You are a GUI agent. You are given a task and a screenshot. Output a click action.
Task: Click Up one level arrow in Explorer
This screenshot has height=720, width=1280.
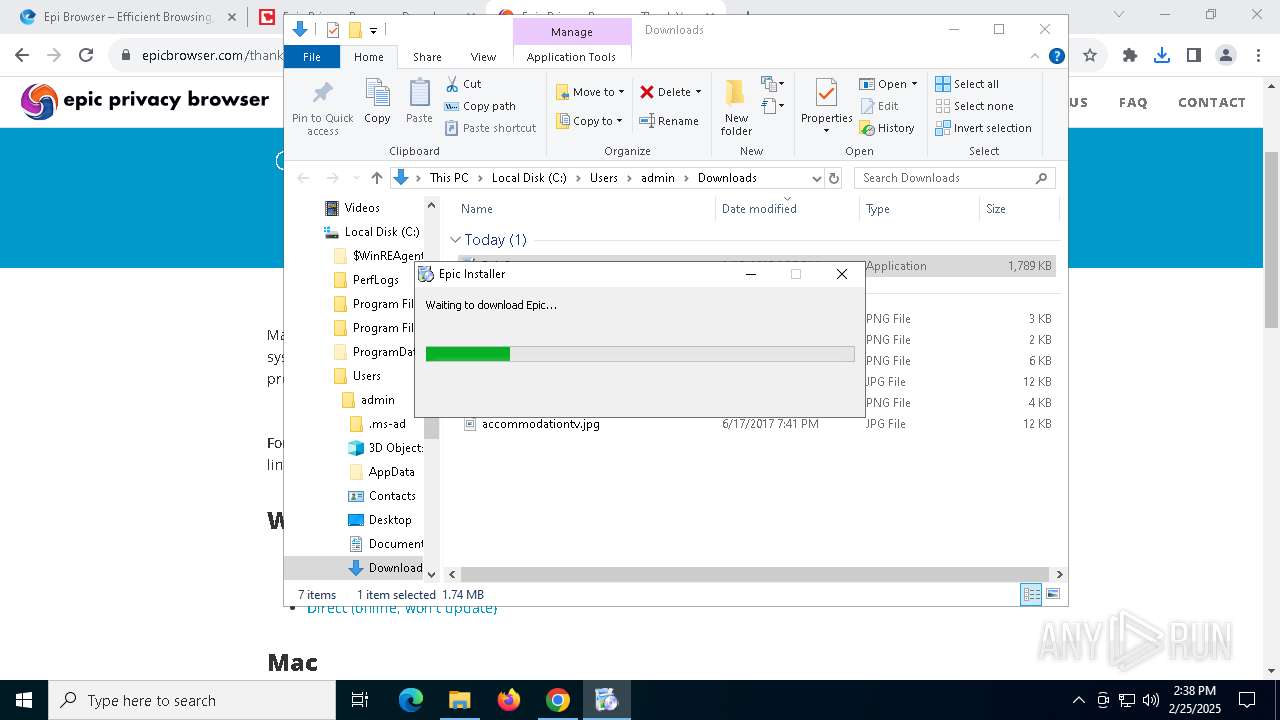376,178
